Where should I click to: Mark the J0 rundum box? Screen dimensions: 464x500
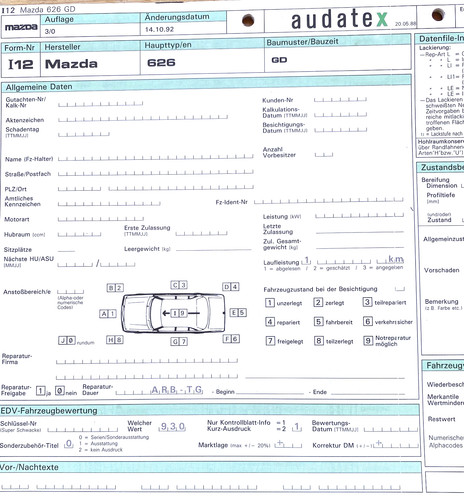(x=67, y=340)
